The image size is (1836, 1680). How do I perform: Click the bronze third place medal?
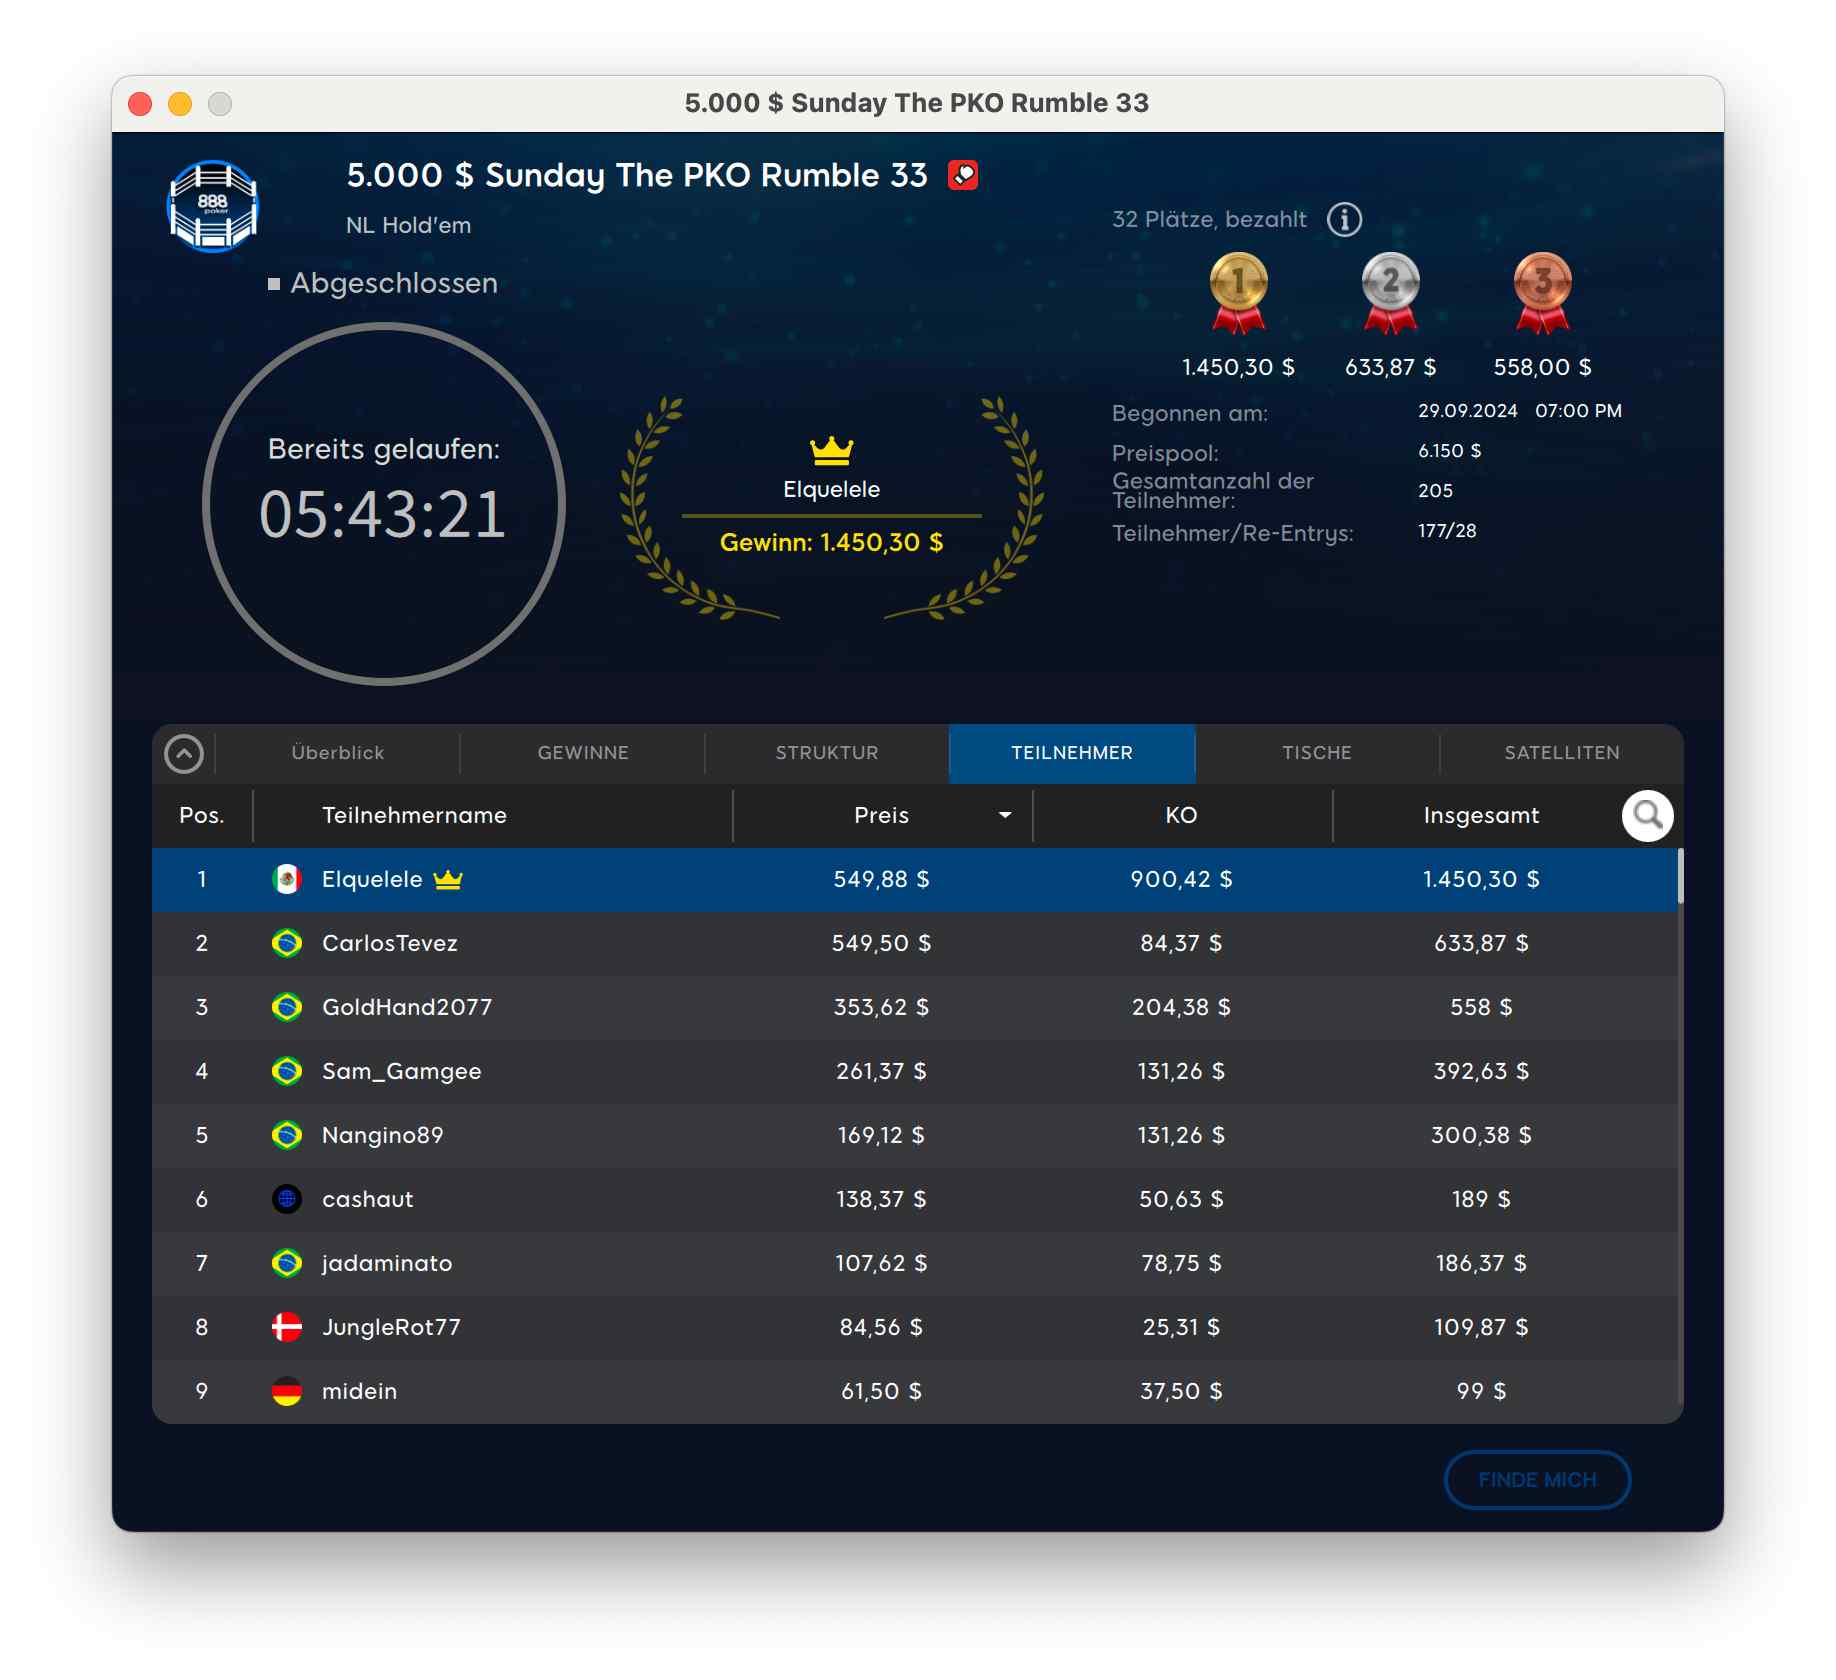point(1542,292)
